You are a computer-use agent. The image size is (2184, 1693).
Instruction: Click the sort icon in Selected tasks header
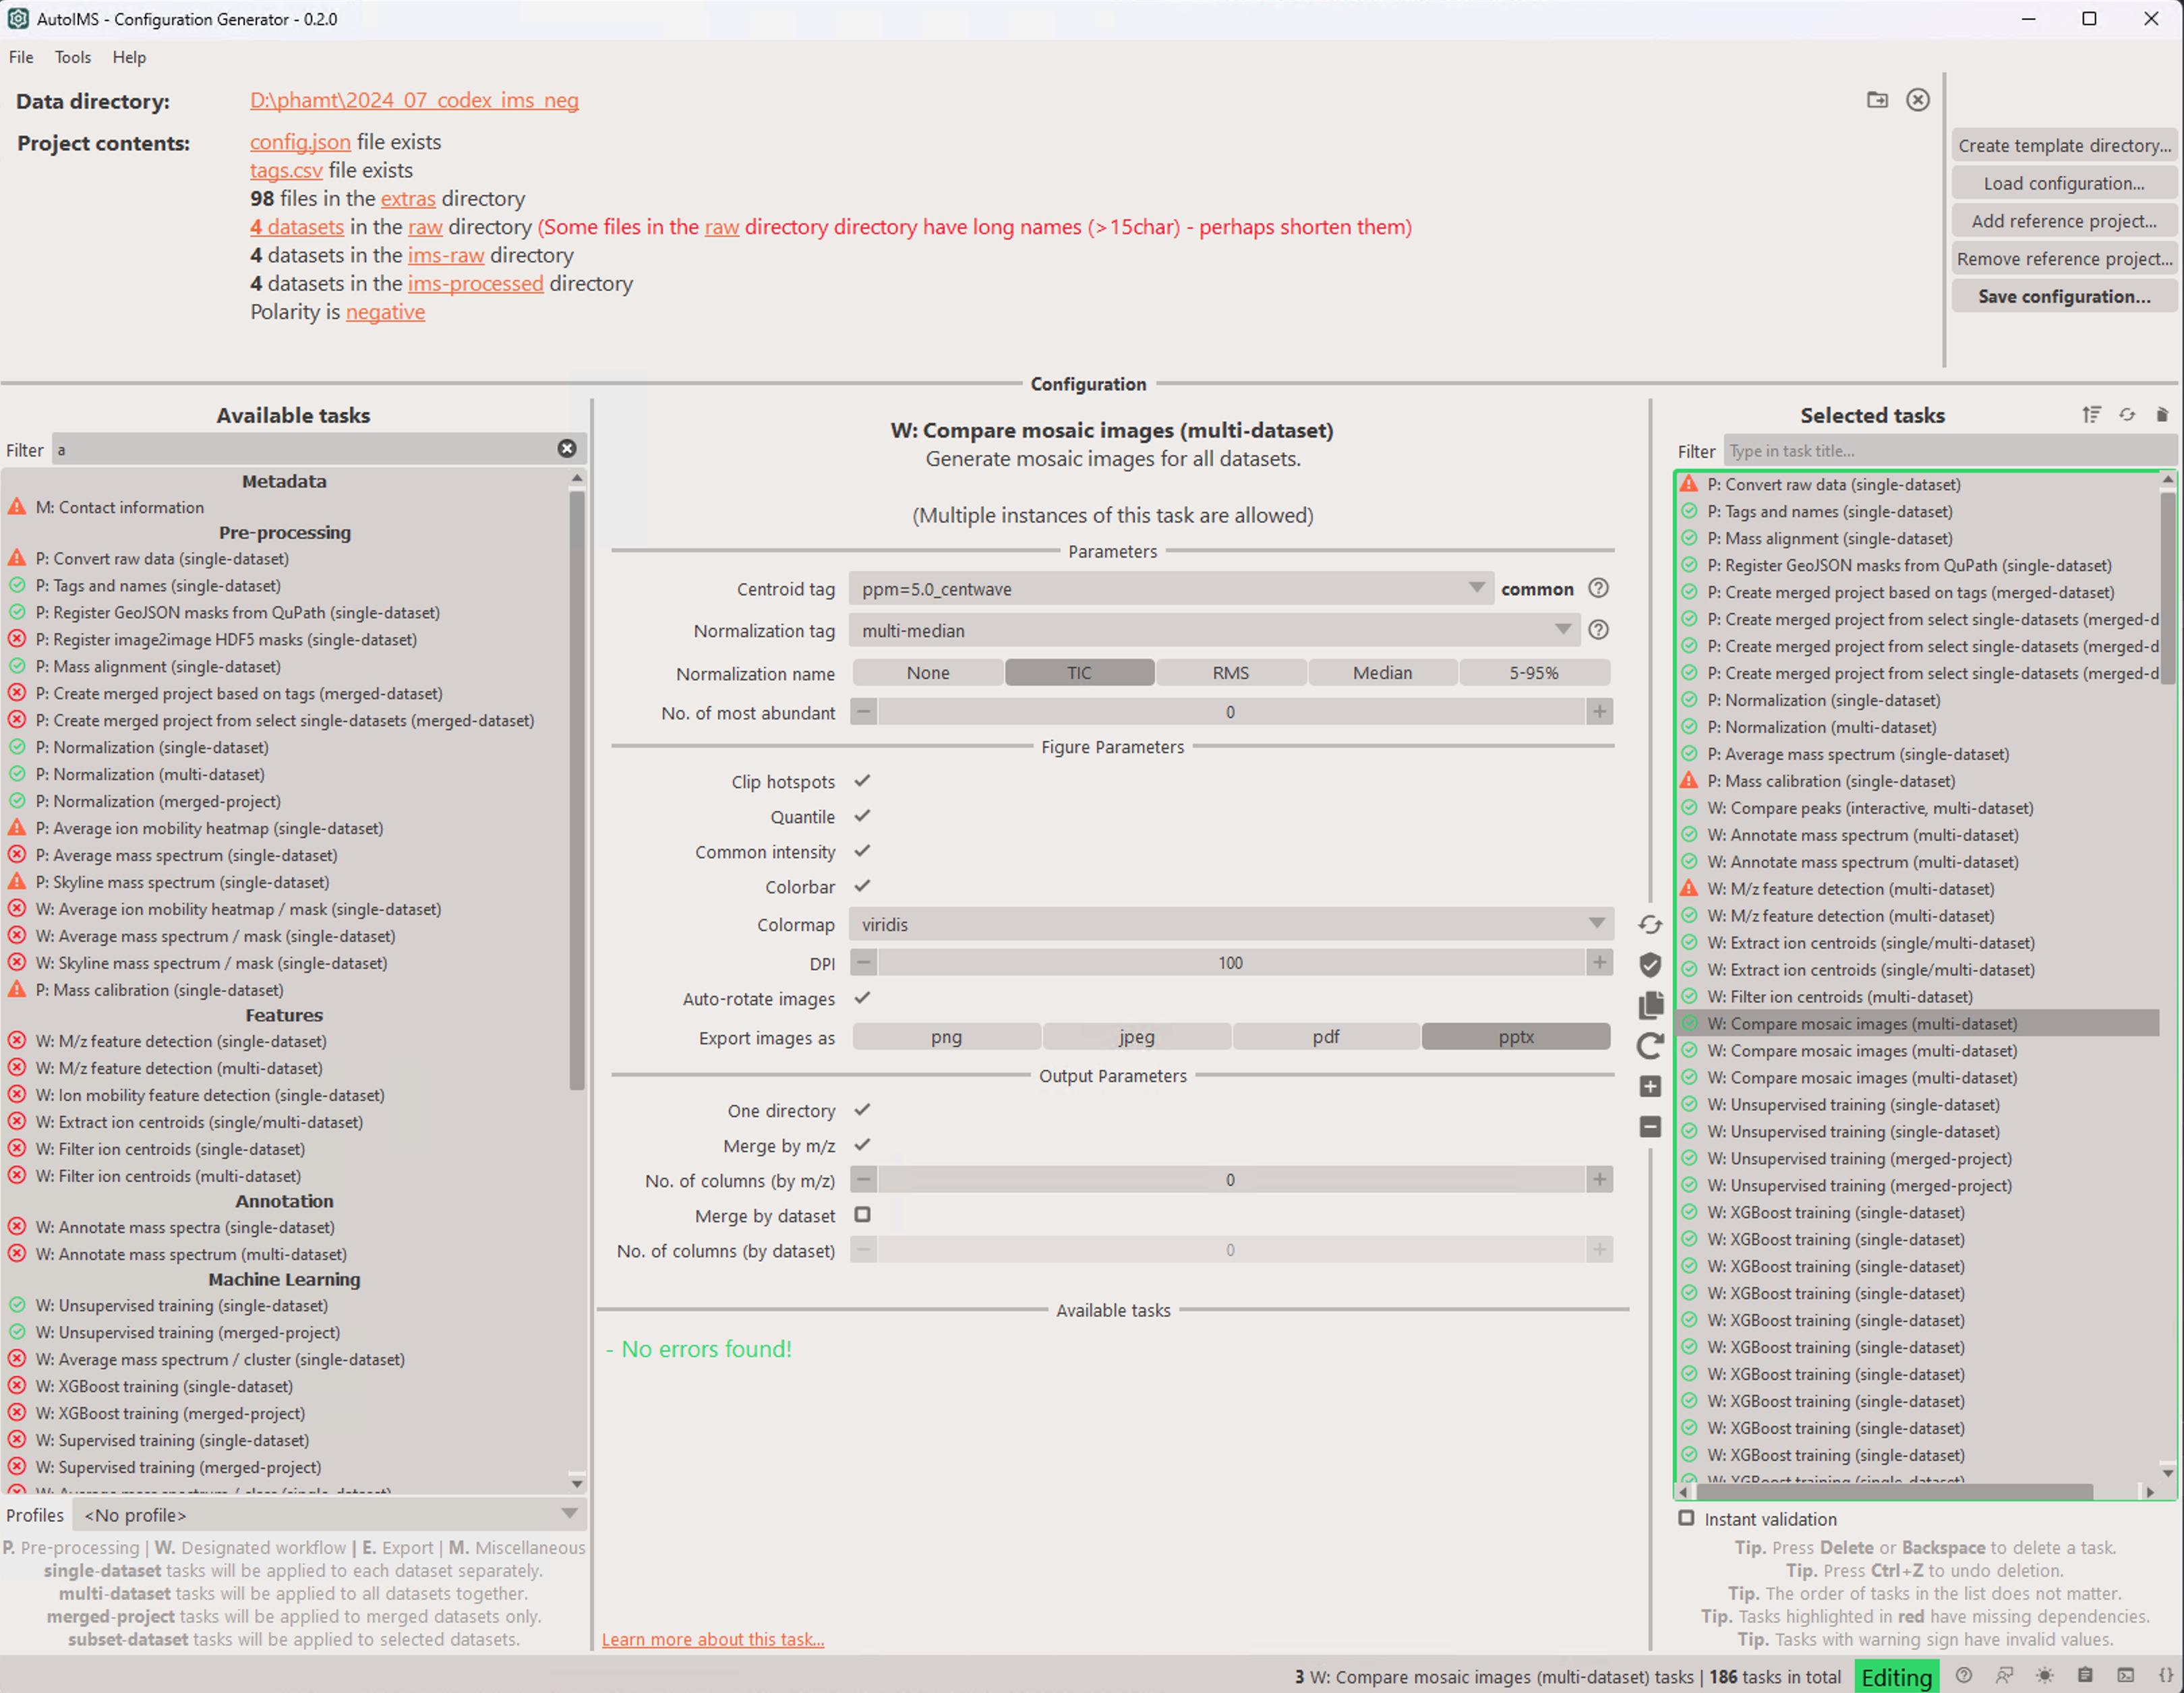[2091, 415]
